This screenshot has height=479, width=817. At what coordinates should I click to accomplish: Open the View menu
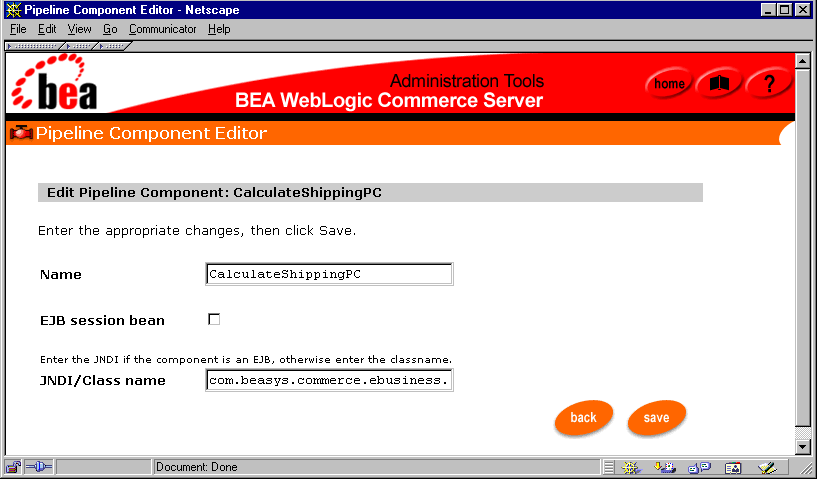tap(79, 29)
